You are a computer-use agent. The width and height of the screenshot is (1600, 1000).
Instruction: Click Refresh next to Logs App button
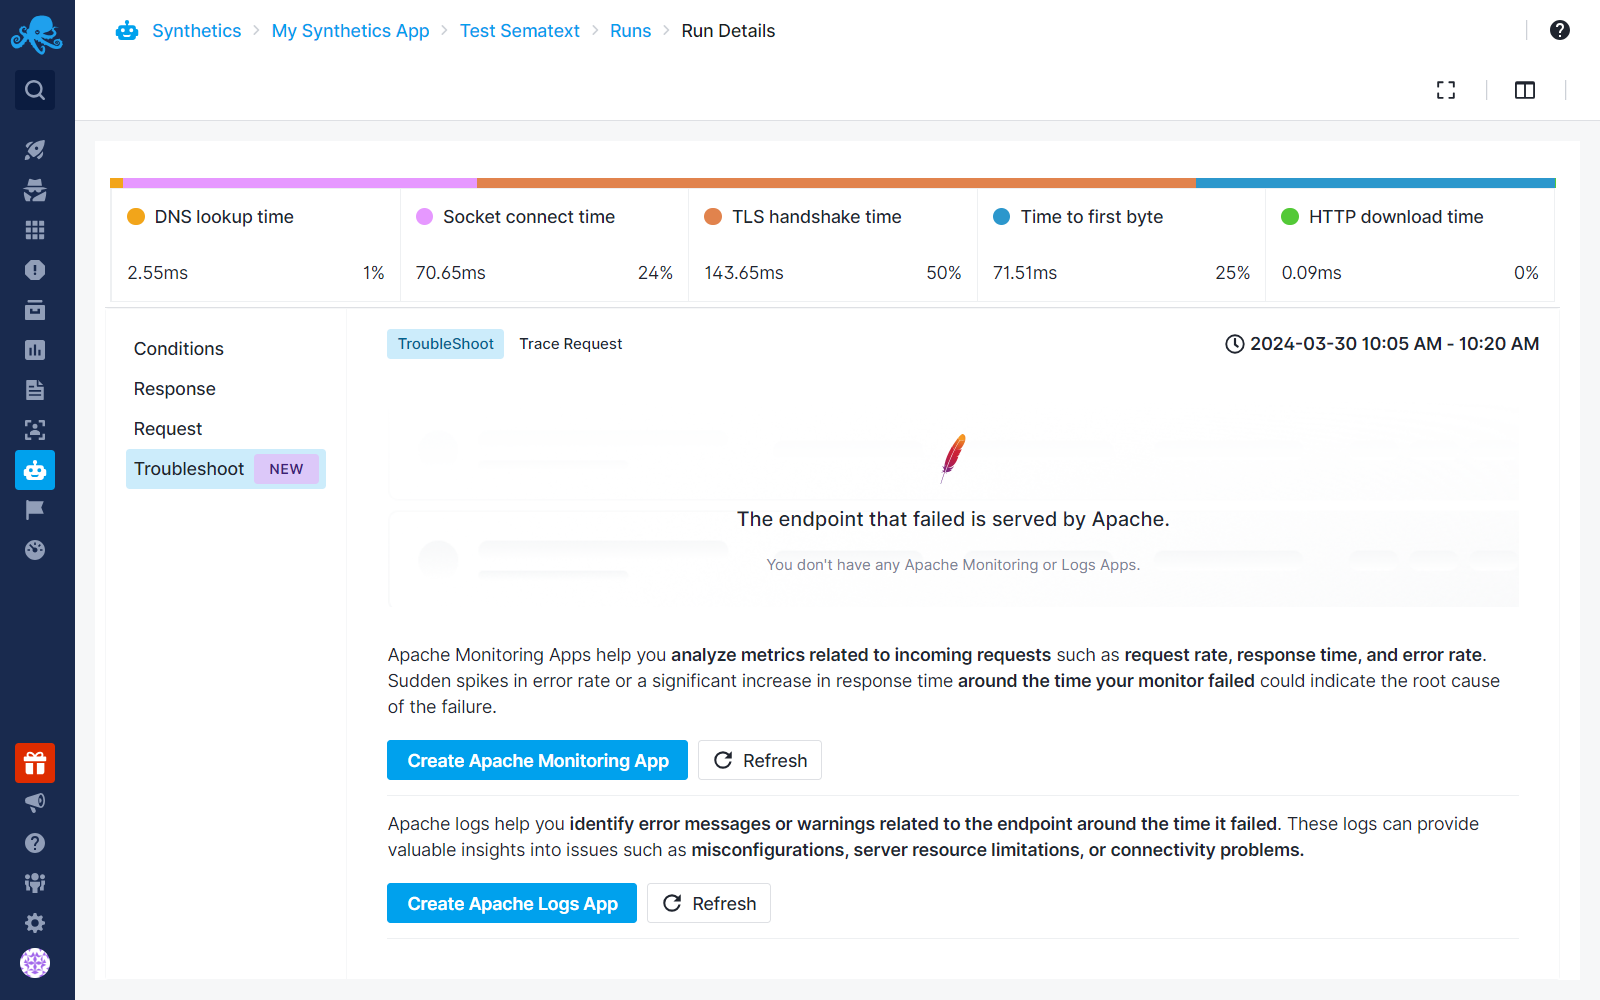(709, 903)
